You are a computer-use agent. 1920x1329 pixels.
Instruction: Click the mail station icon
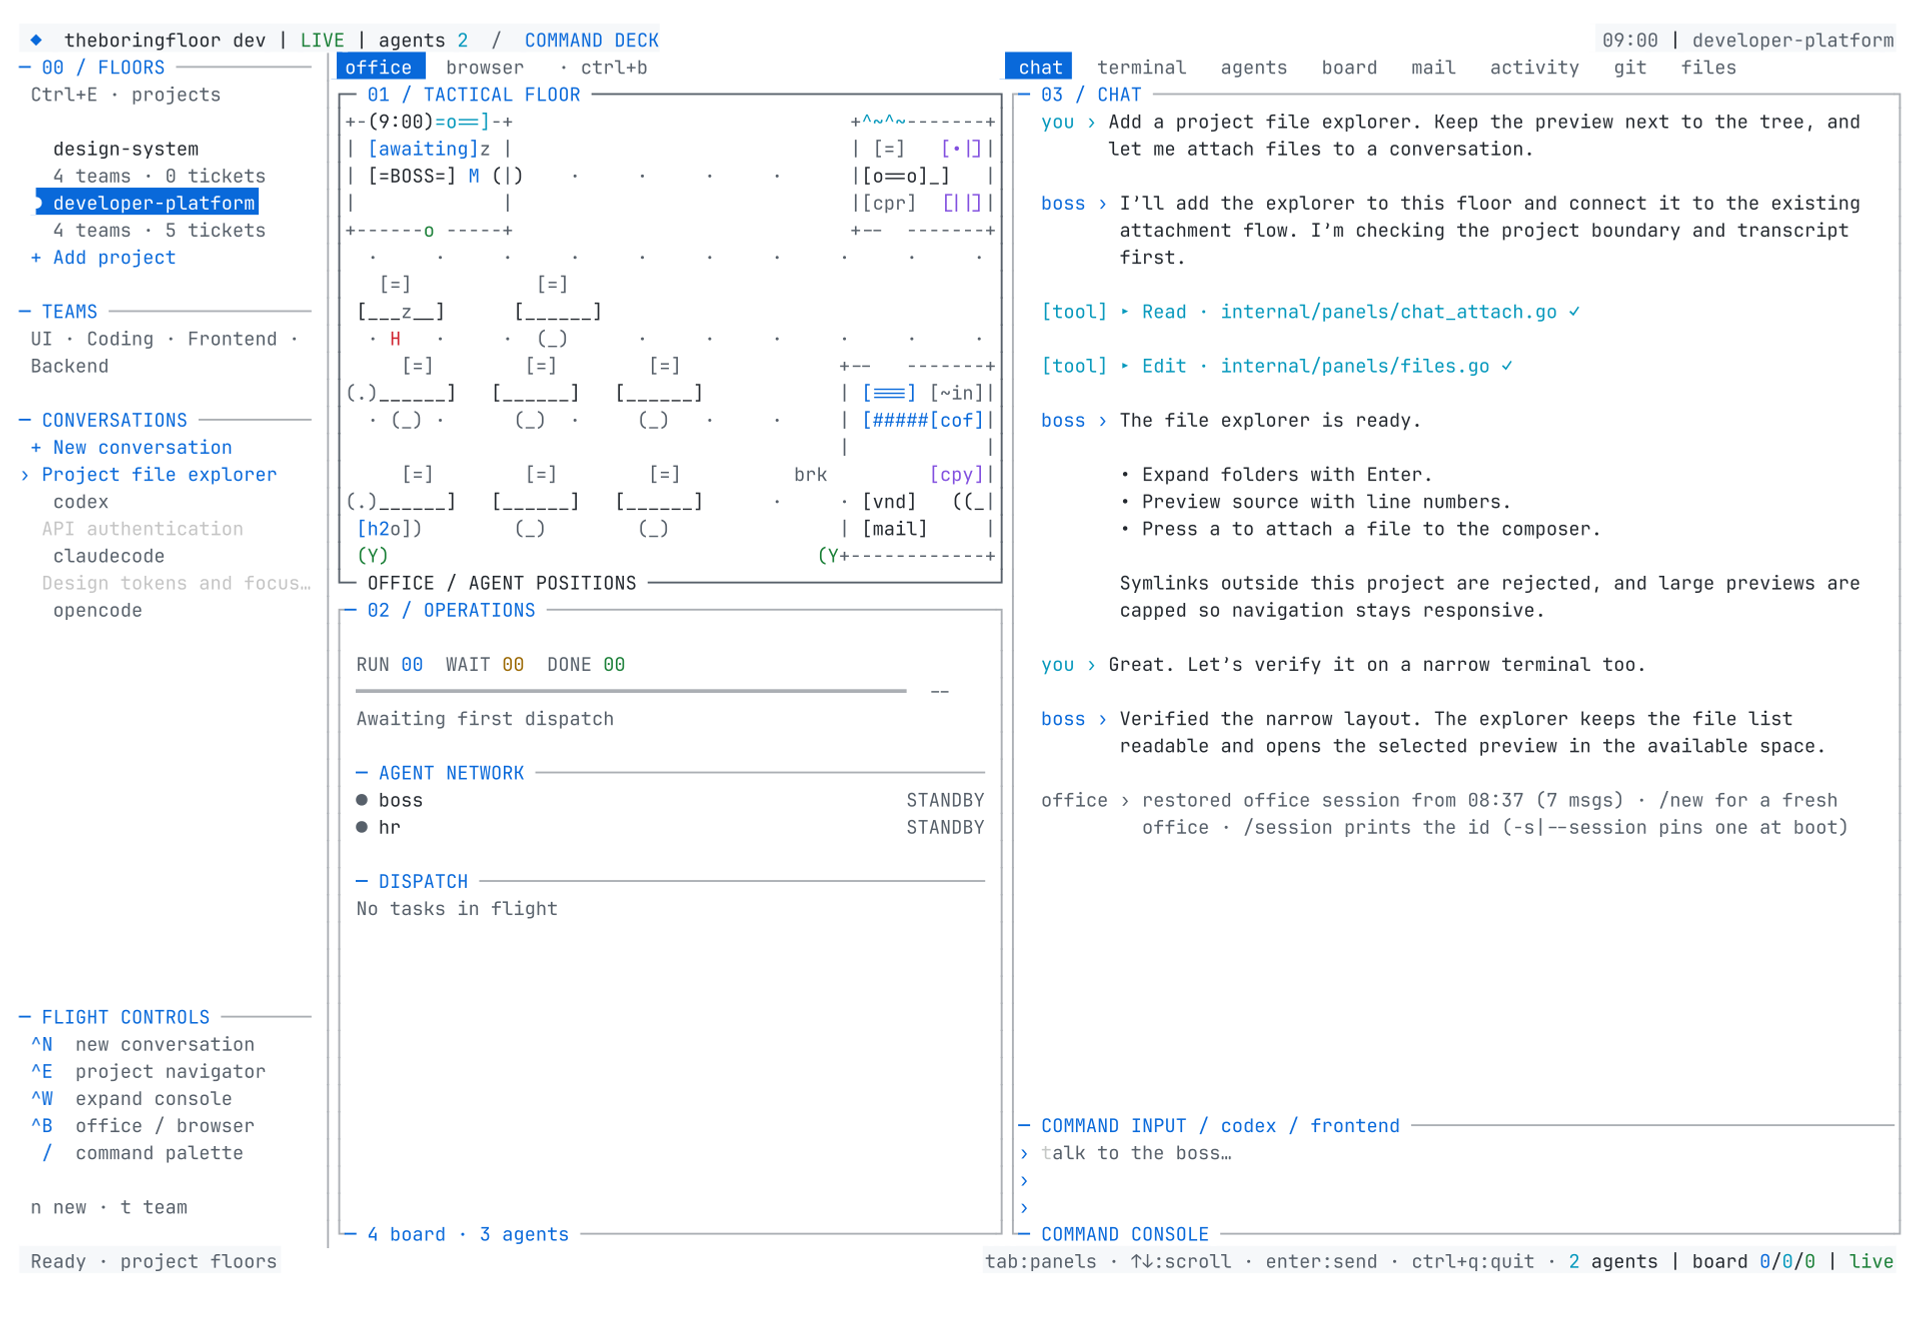tap(895, 529)
